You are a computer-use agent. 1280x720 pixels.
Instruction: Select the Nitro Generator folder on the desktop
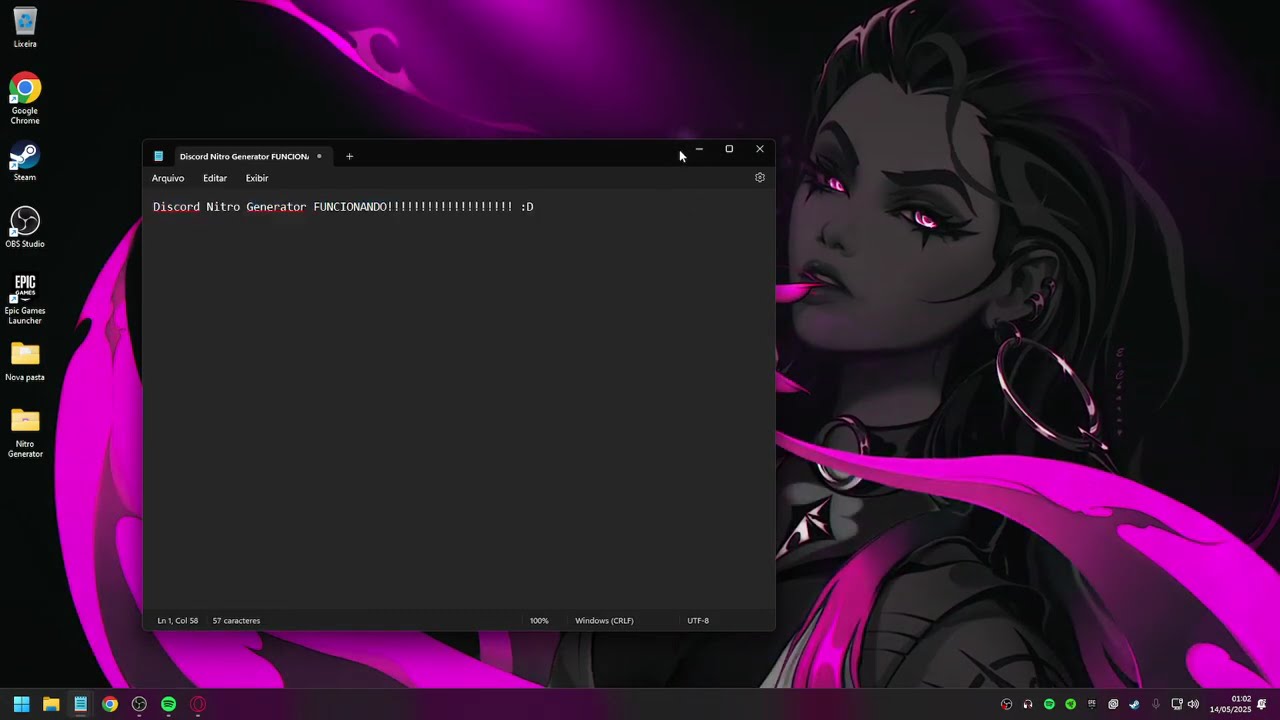click(x=25, y=433)
